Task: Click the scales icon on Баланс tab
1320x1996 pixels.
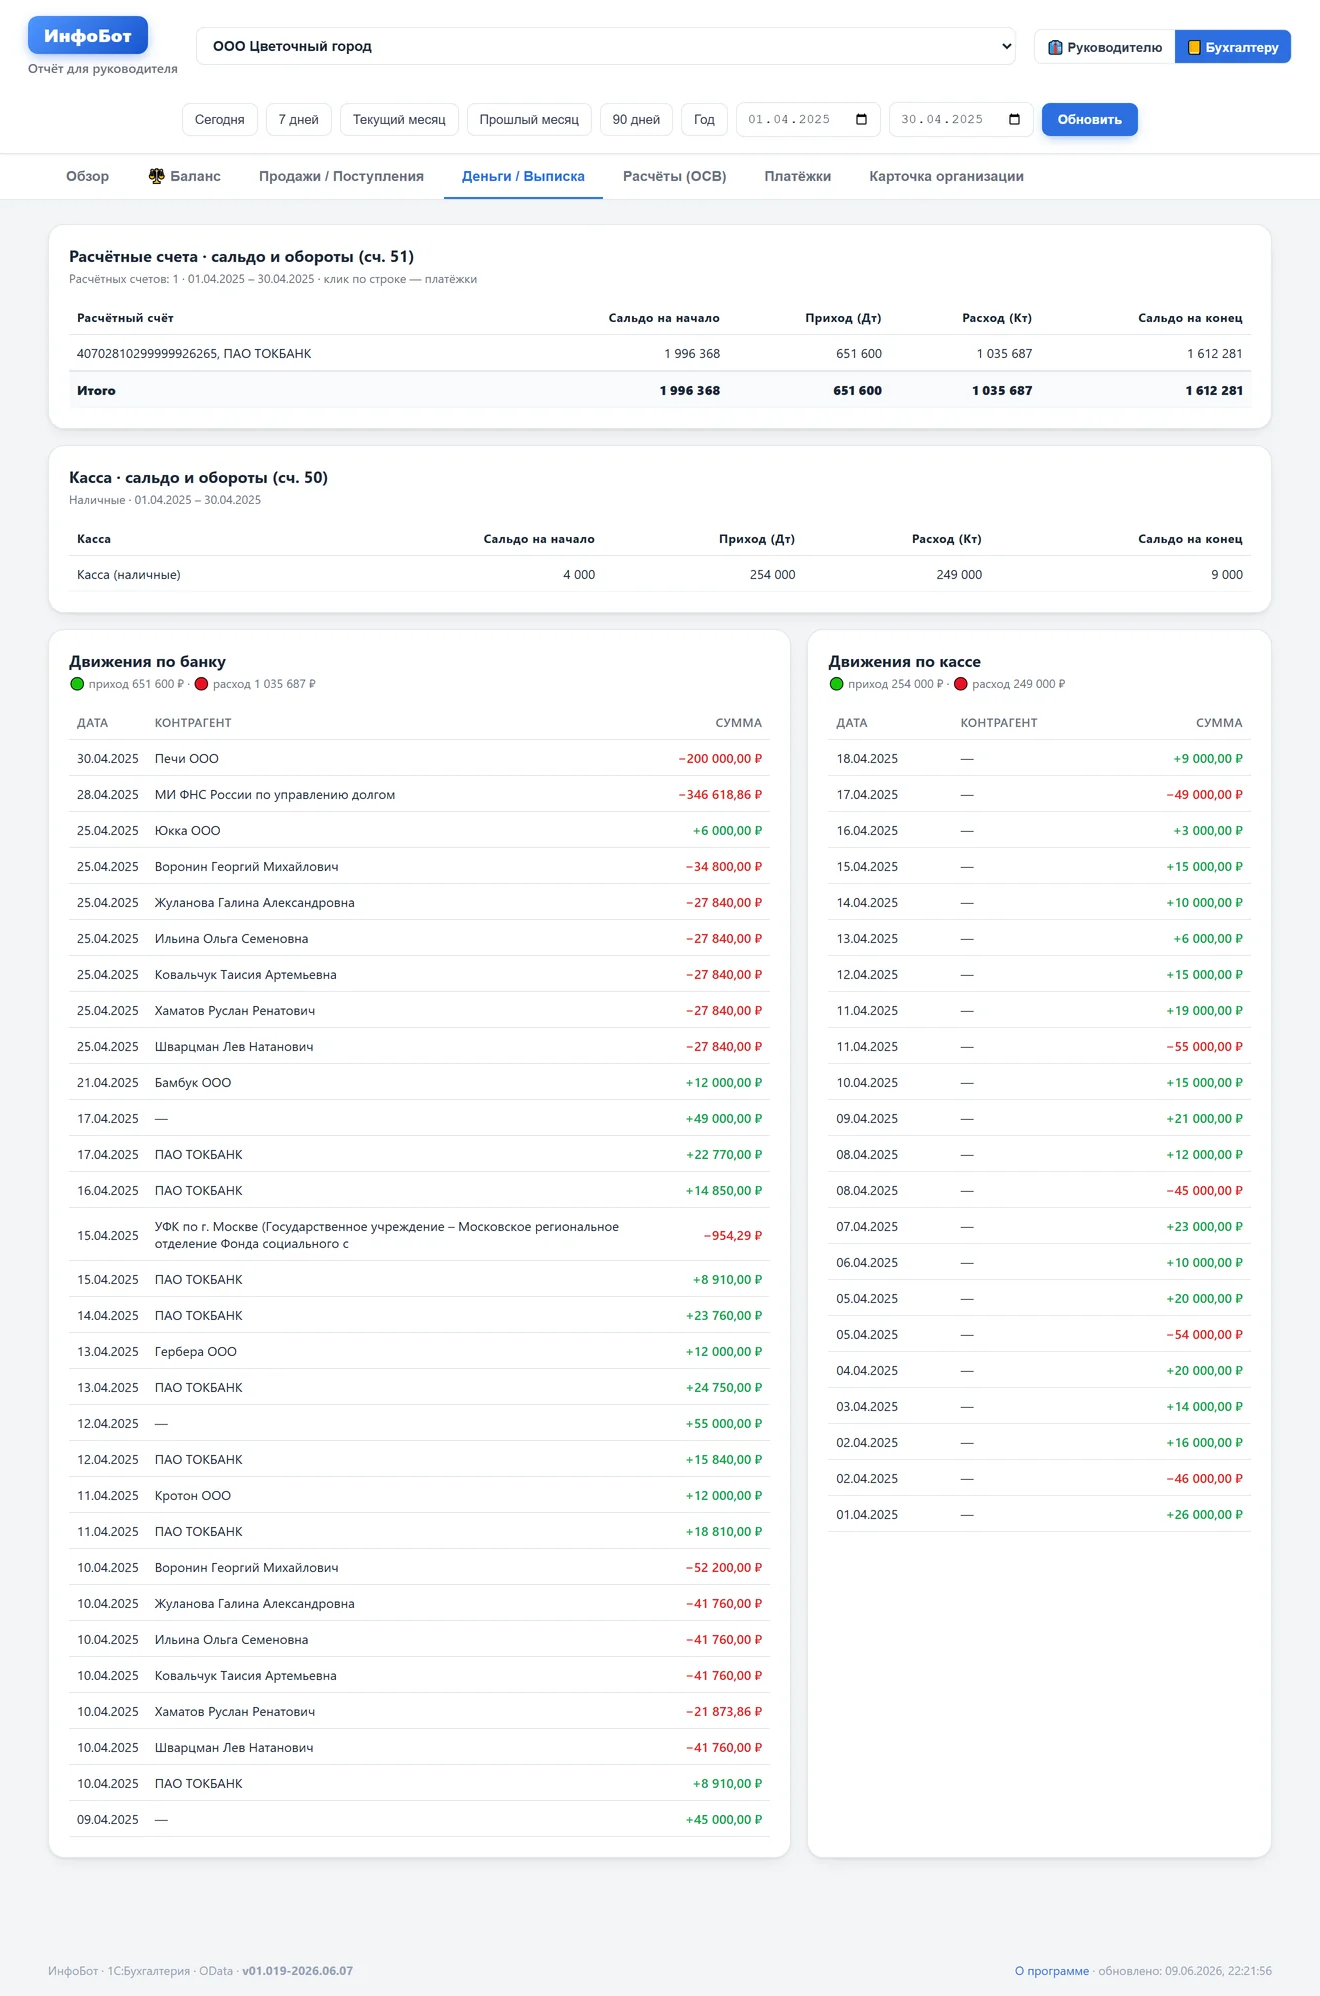Action: tap(157, 176)
